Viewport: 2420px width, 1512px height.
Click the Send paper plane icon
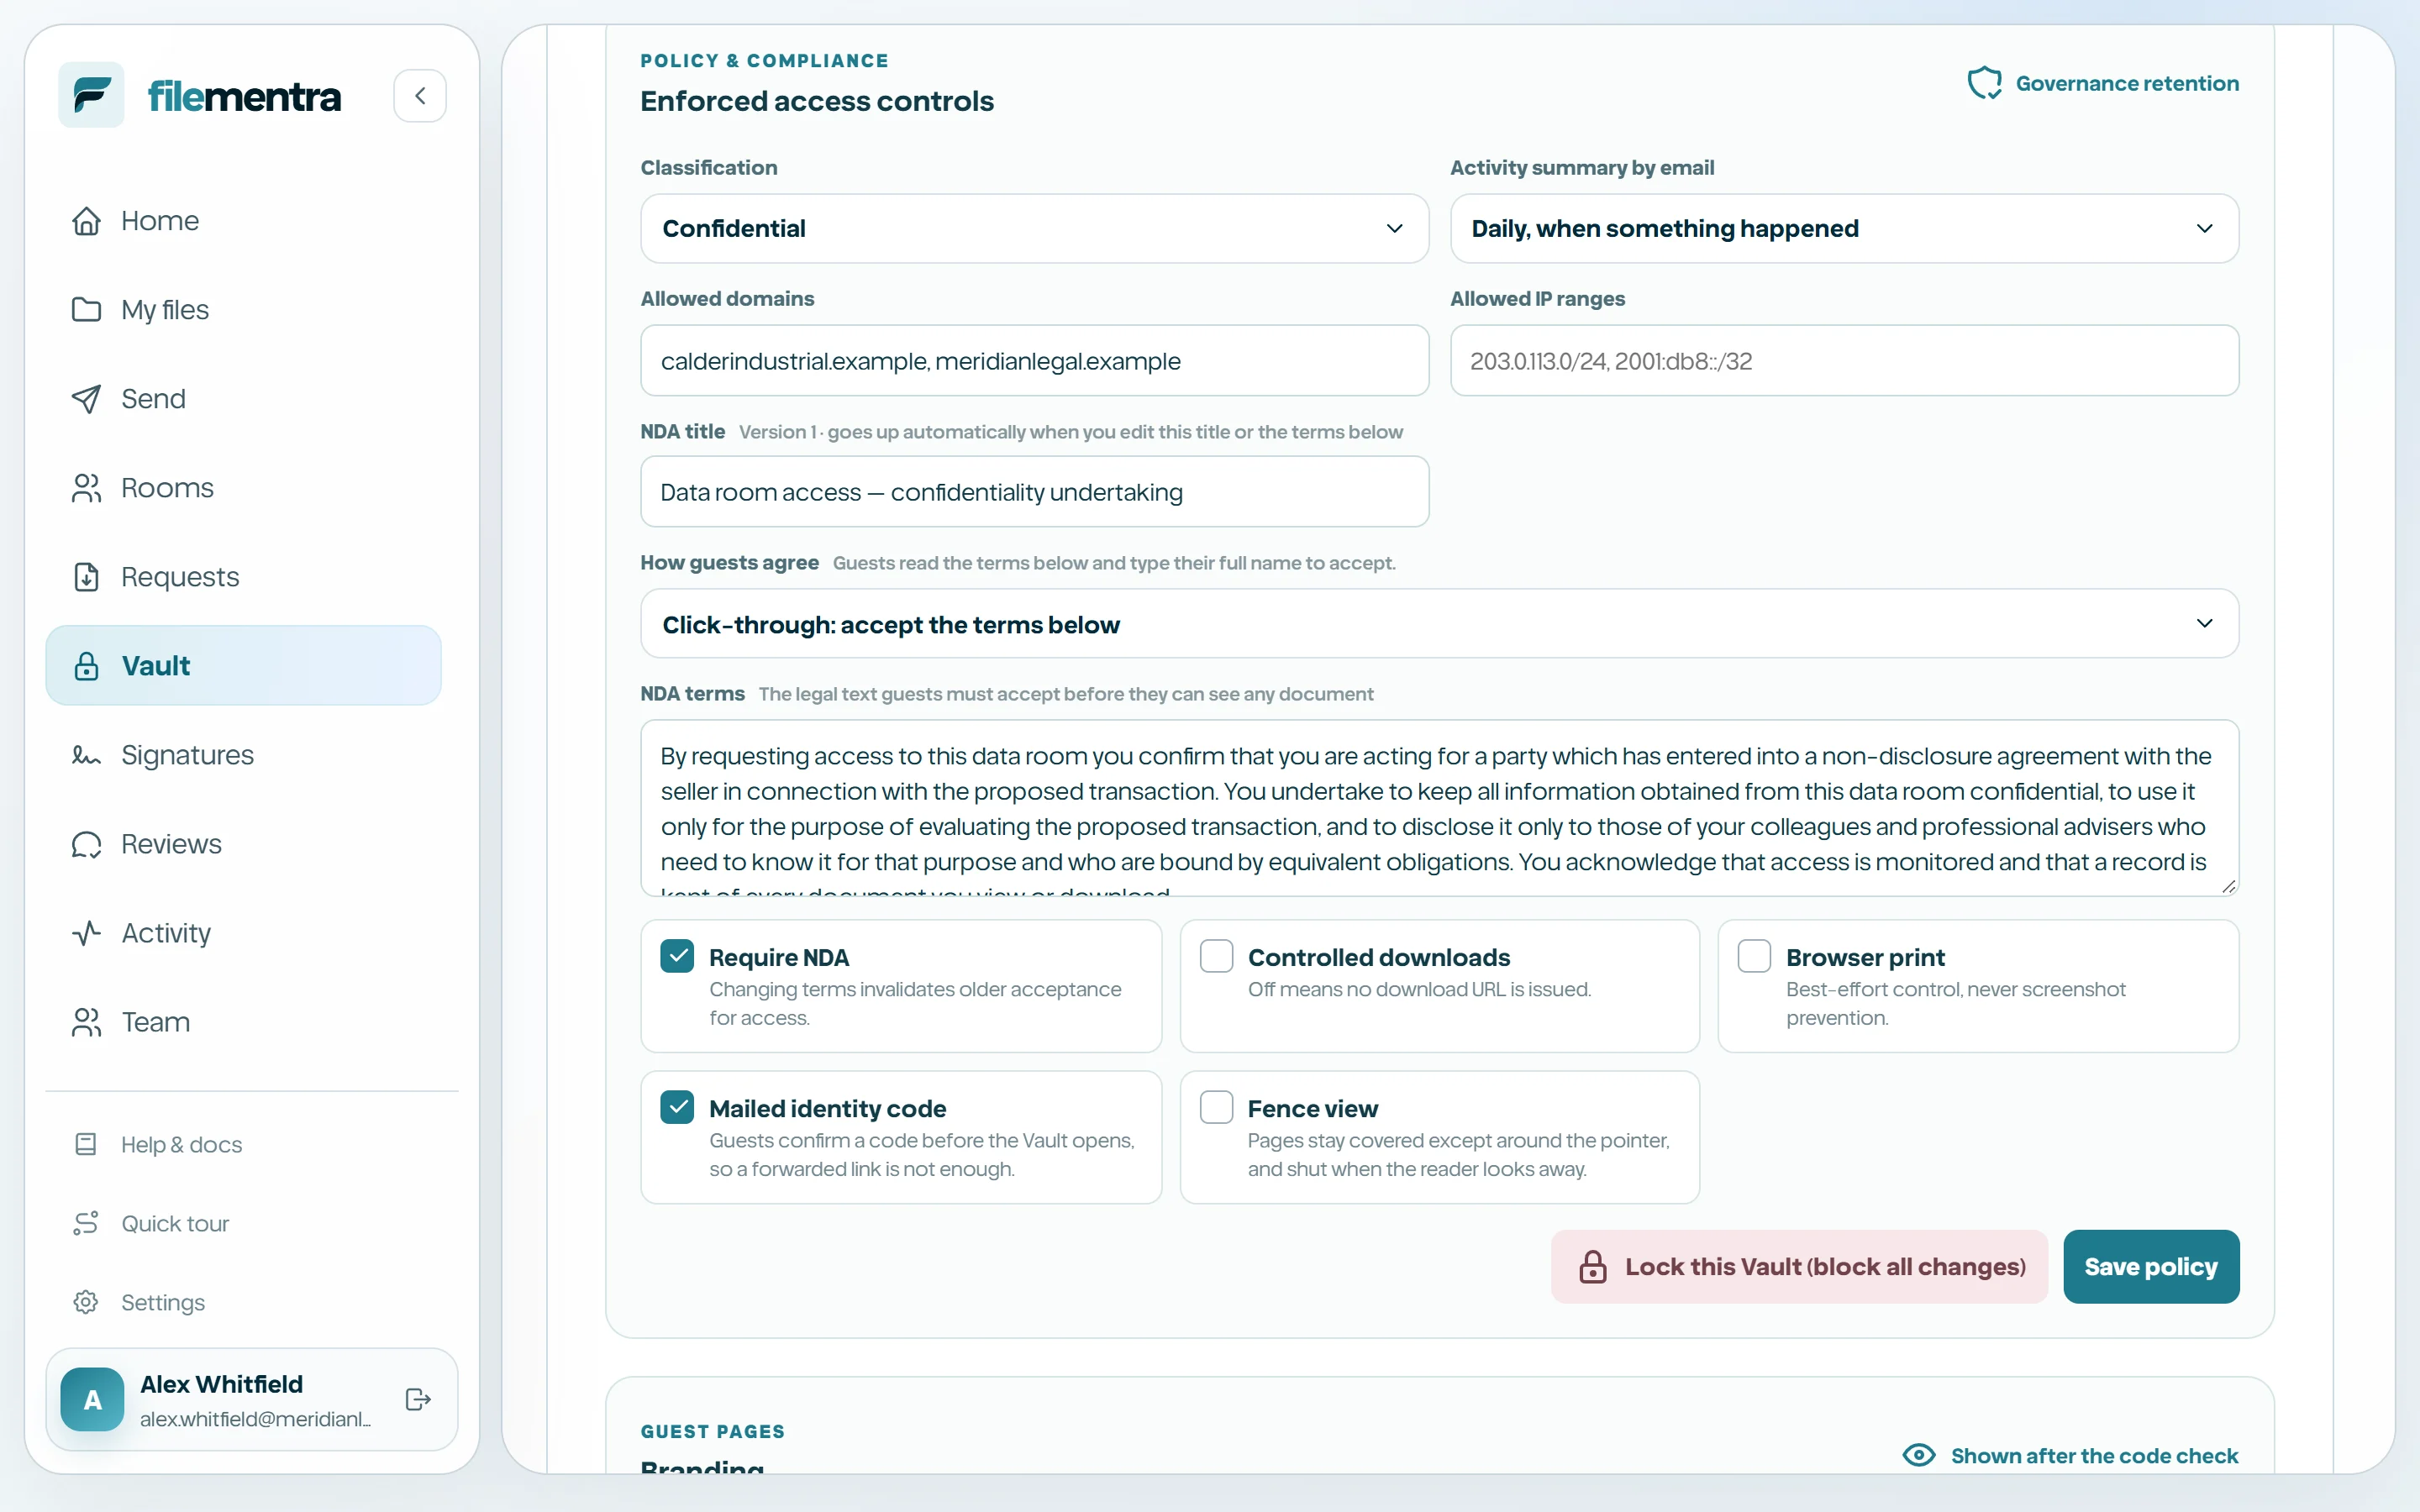pos(86,399)
